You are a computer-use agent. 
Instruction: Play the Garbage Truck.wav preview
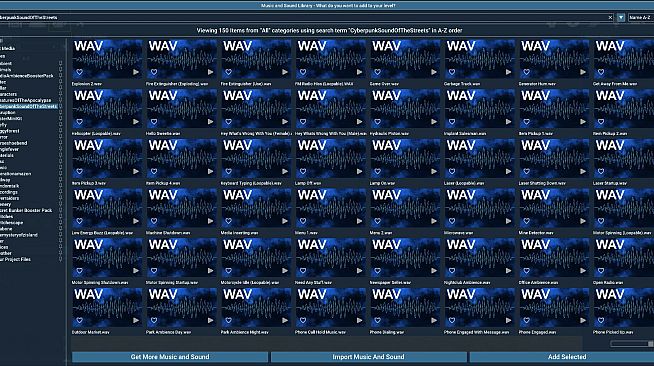click(508, 72)
